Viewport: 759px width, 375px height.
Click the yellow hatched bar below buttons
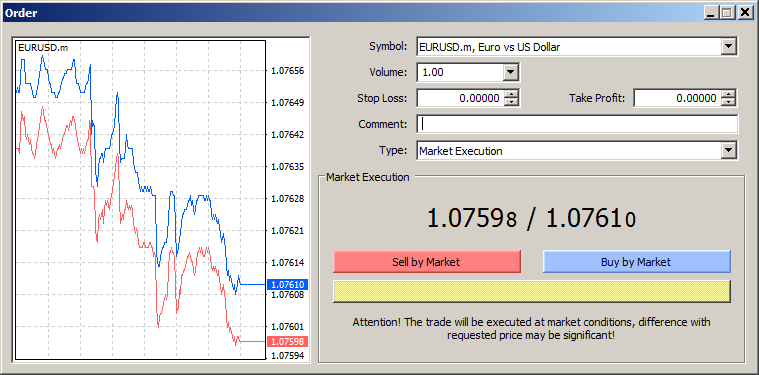point(531,291)
